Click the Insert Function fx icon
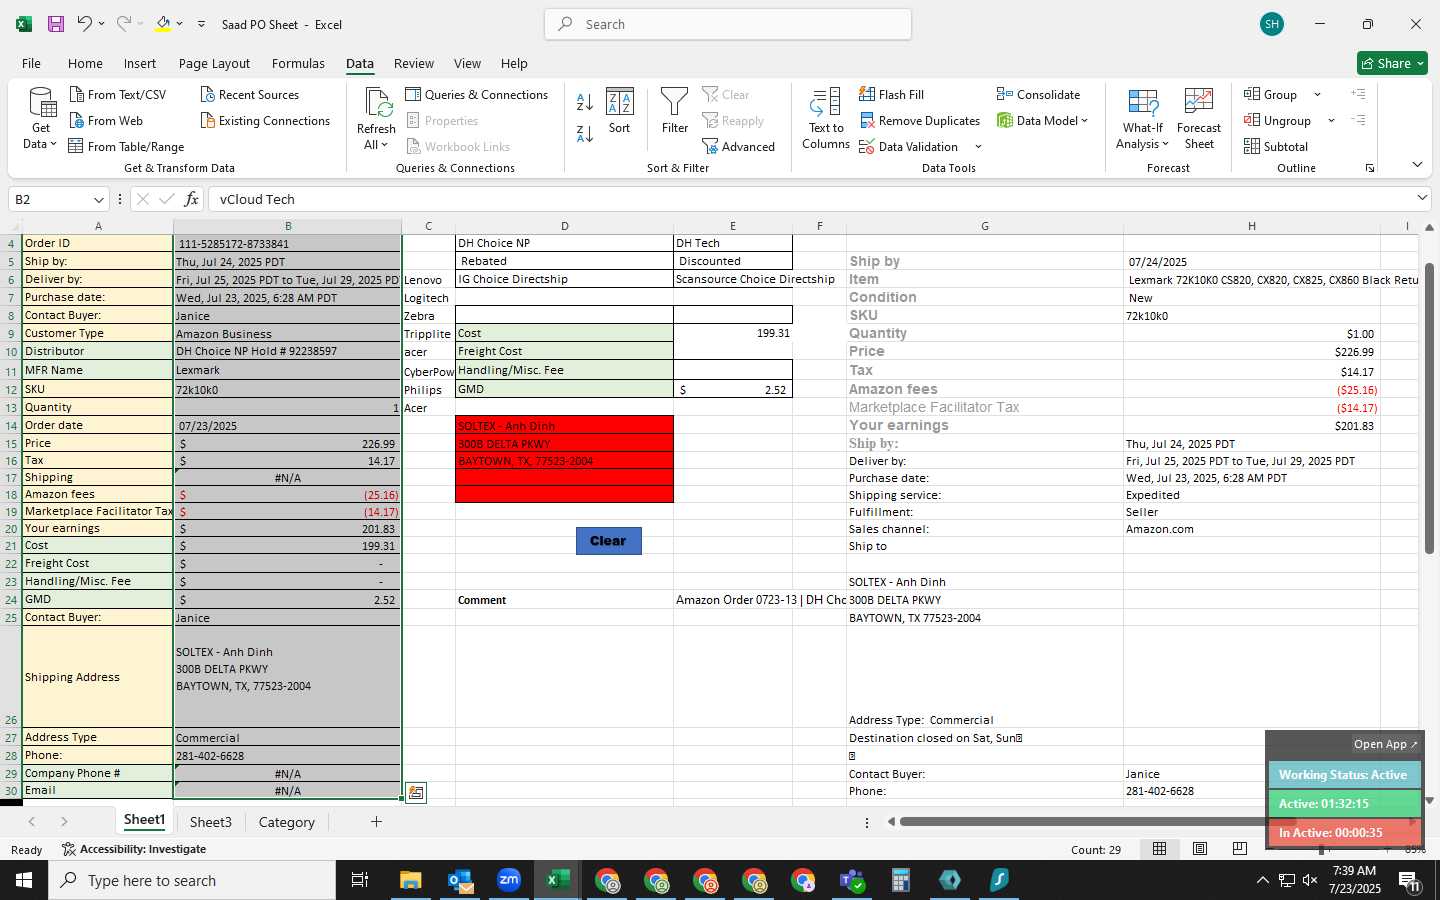 coord(191,199)
